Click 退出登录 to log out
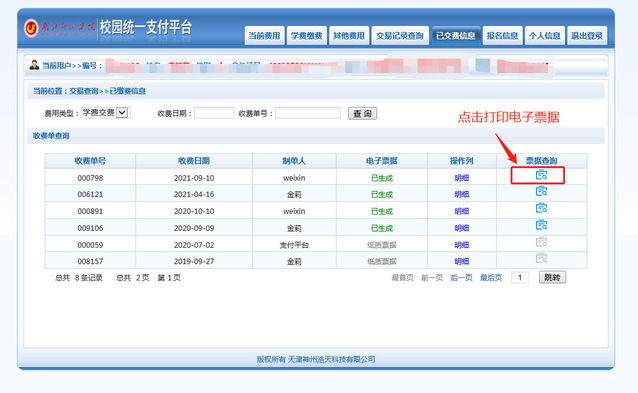This screenshot has height=393, width=638. point(587,36)
